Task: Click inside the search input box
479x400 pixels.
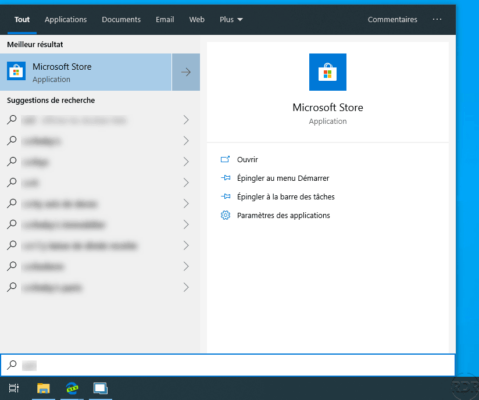Action: [228, 365]
